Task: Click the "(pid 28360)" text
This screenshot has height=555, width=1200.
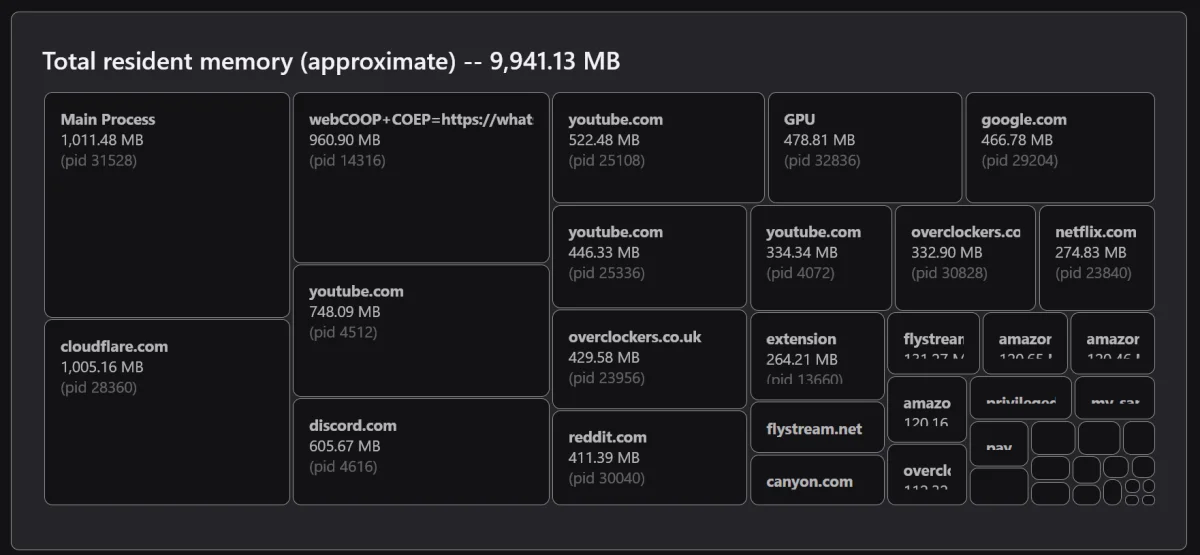Action: point(98,387)
